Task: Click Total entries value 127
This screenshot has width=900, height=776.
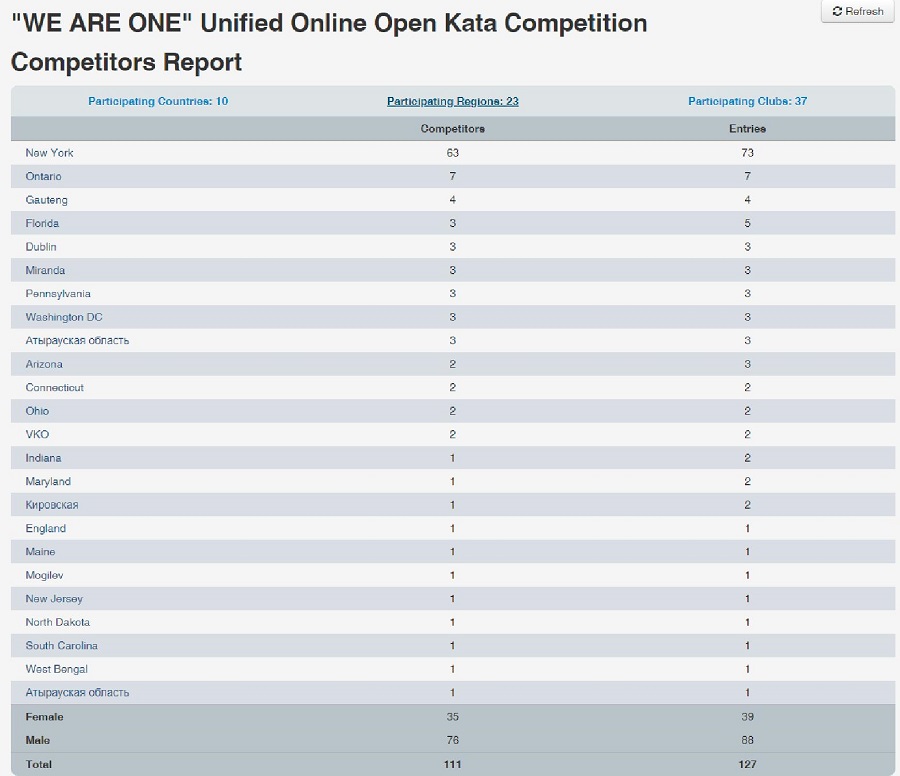Action: point(747,765)
